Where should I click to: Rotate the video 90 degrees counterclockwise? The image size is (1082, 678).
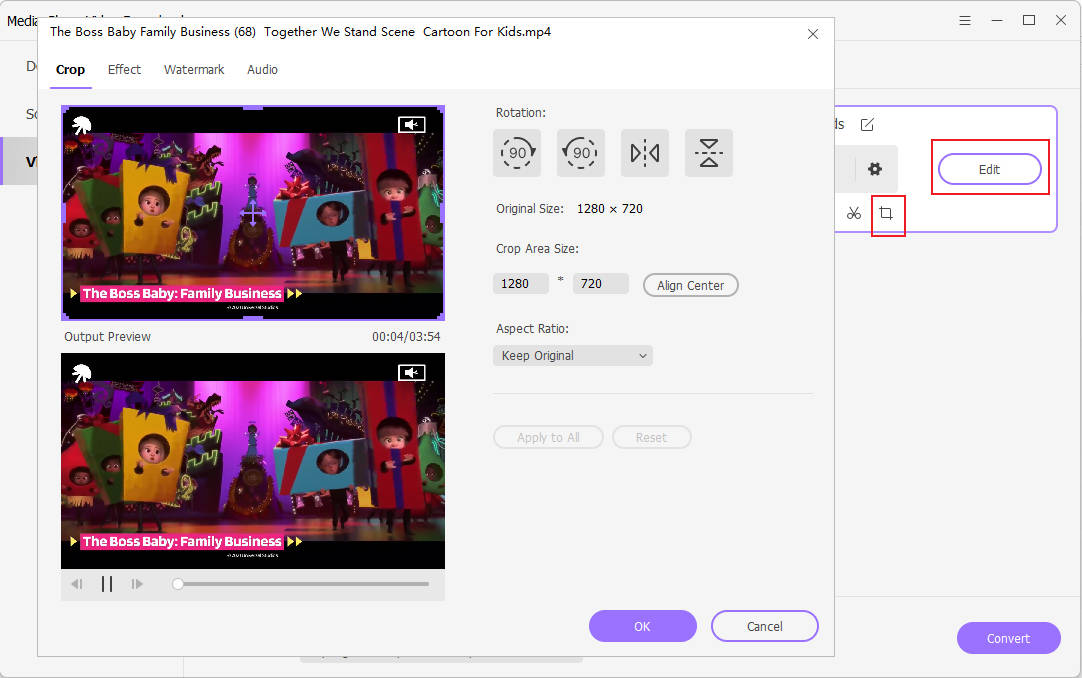[581, 152]
